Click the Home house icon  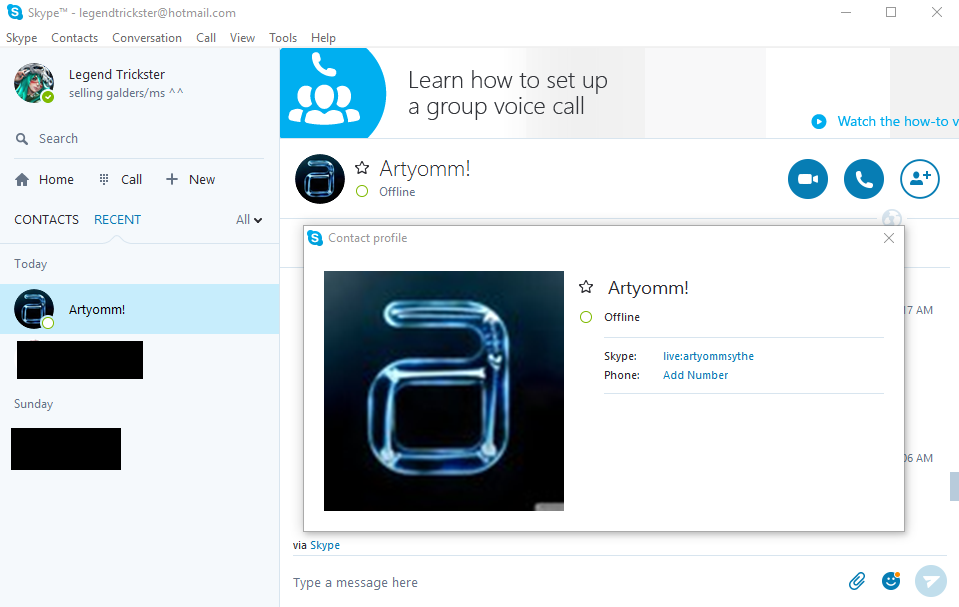[22, 179]
